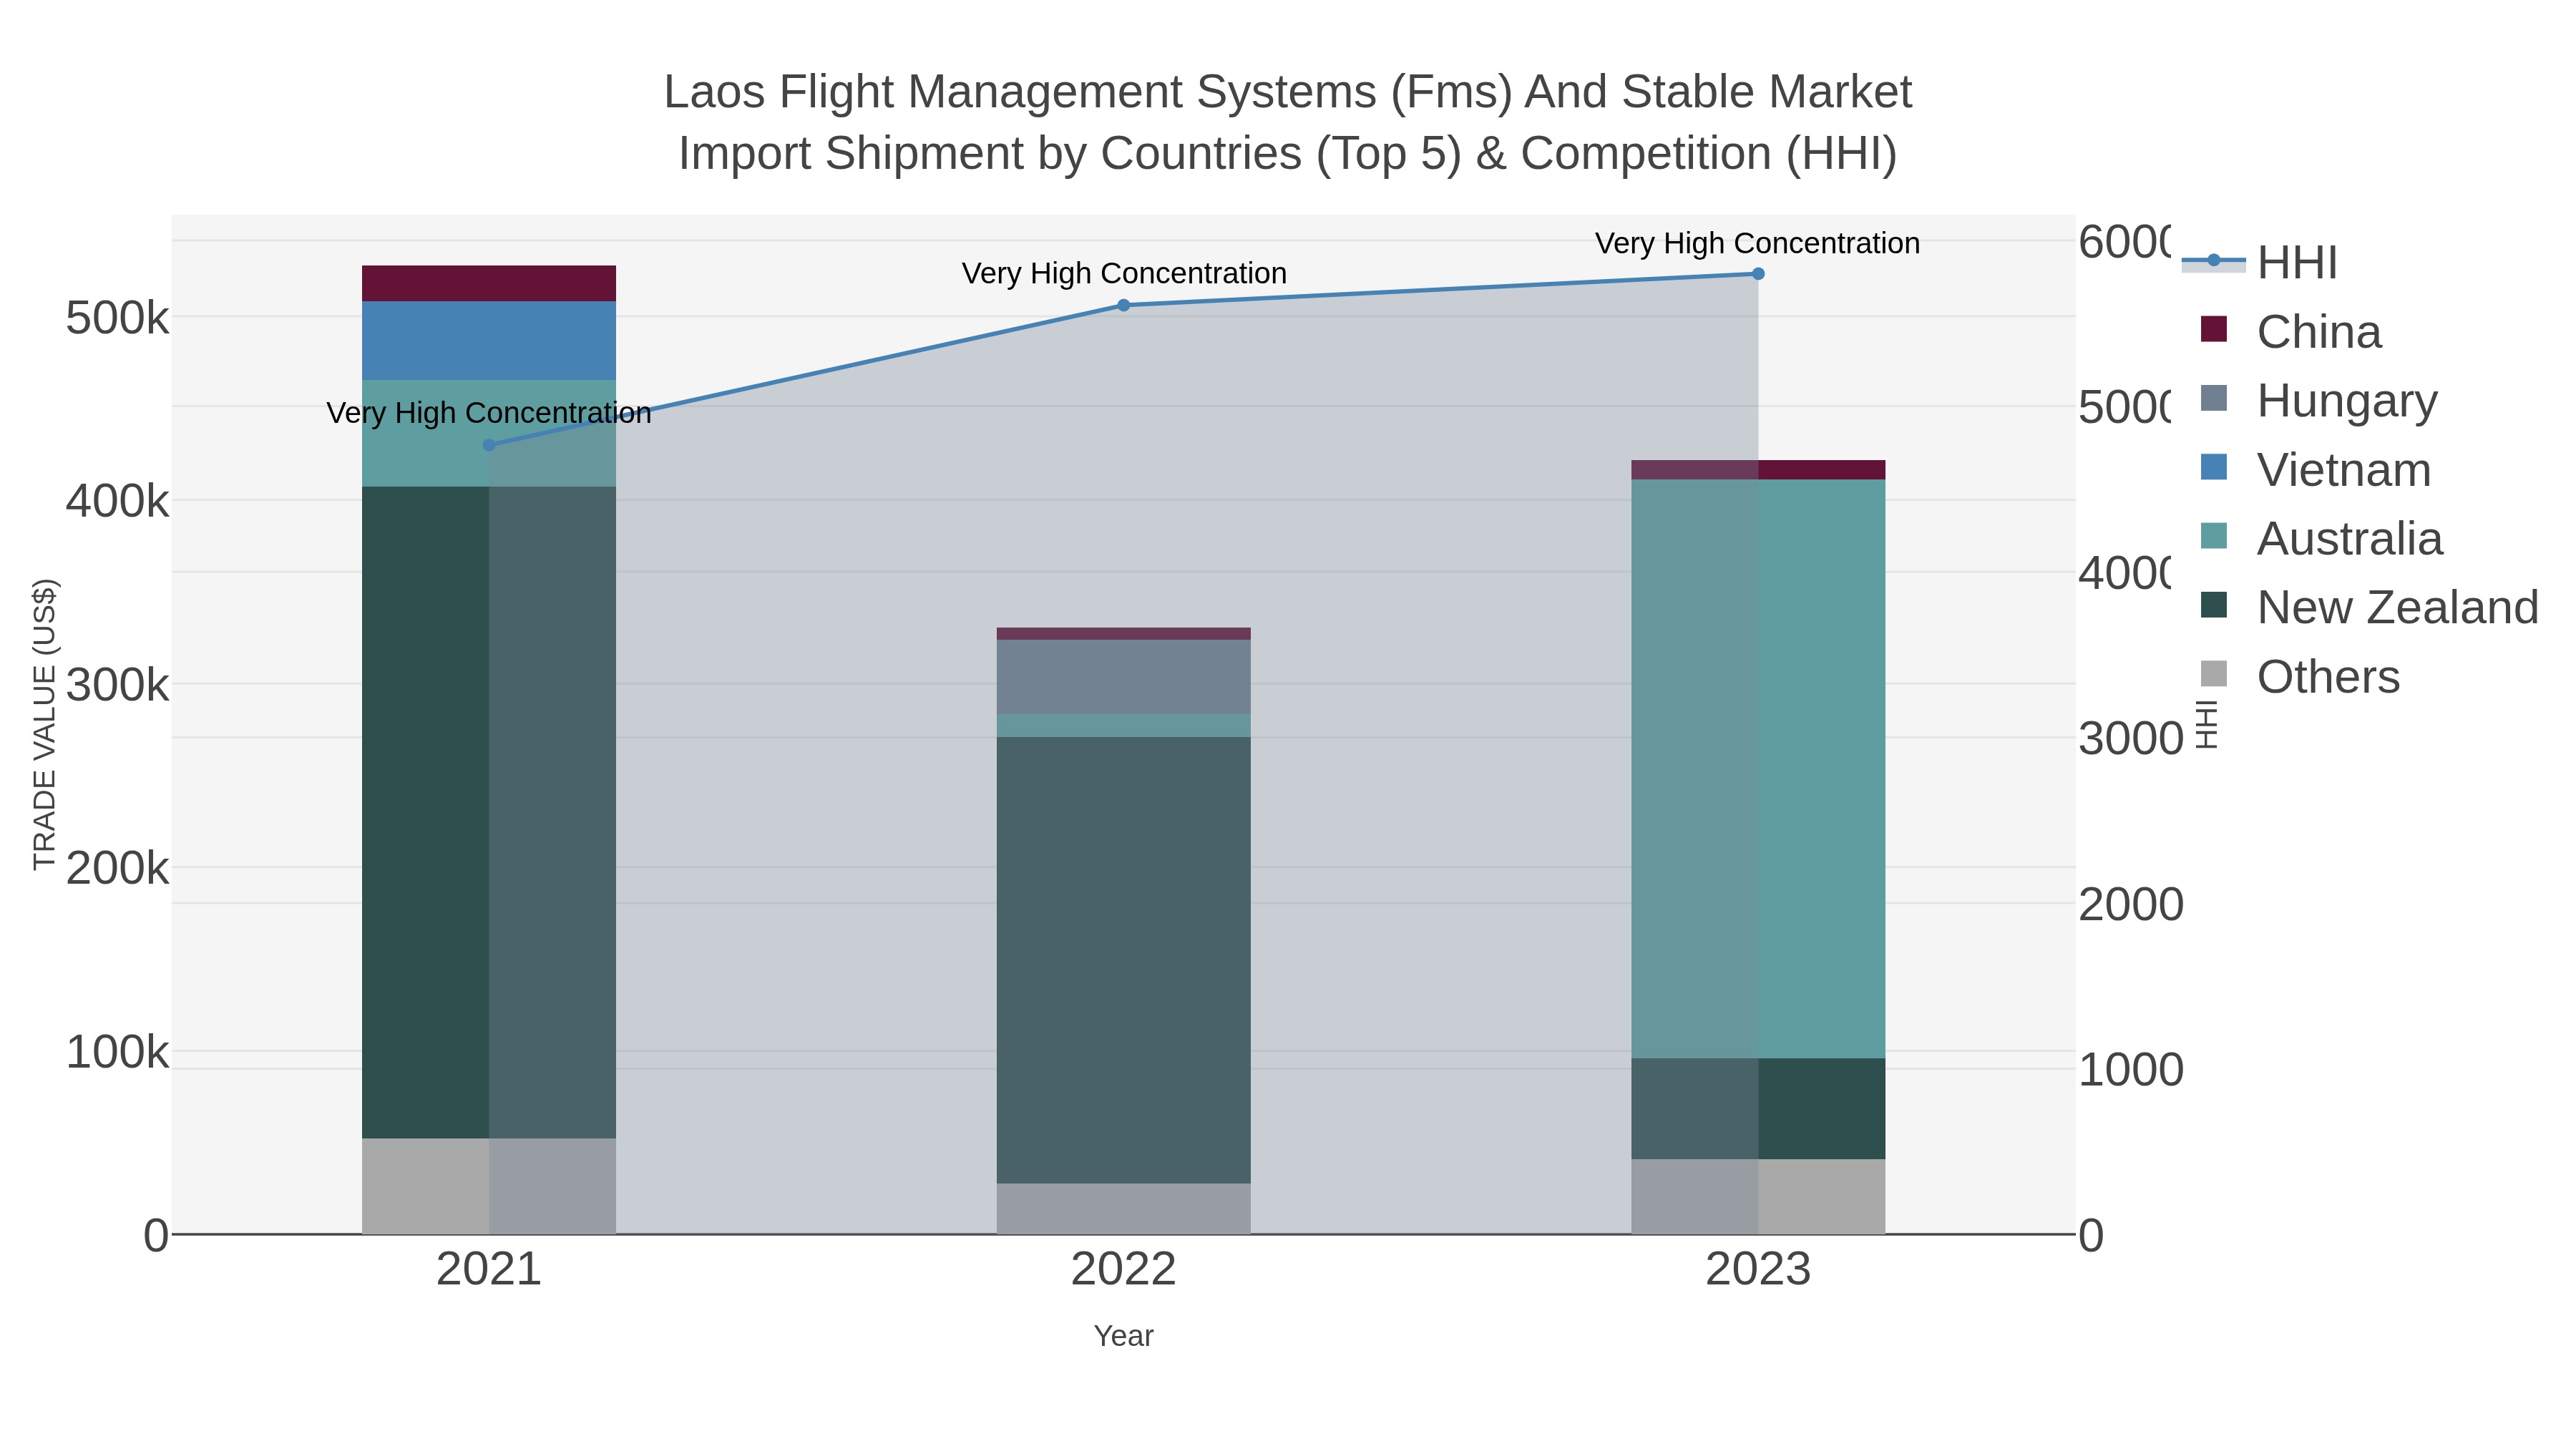Click the 200k y-axis tick label
Image resolution: width=2576 pixels, height=1449 pixels.
(117, 869)
